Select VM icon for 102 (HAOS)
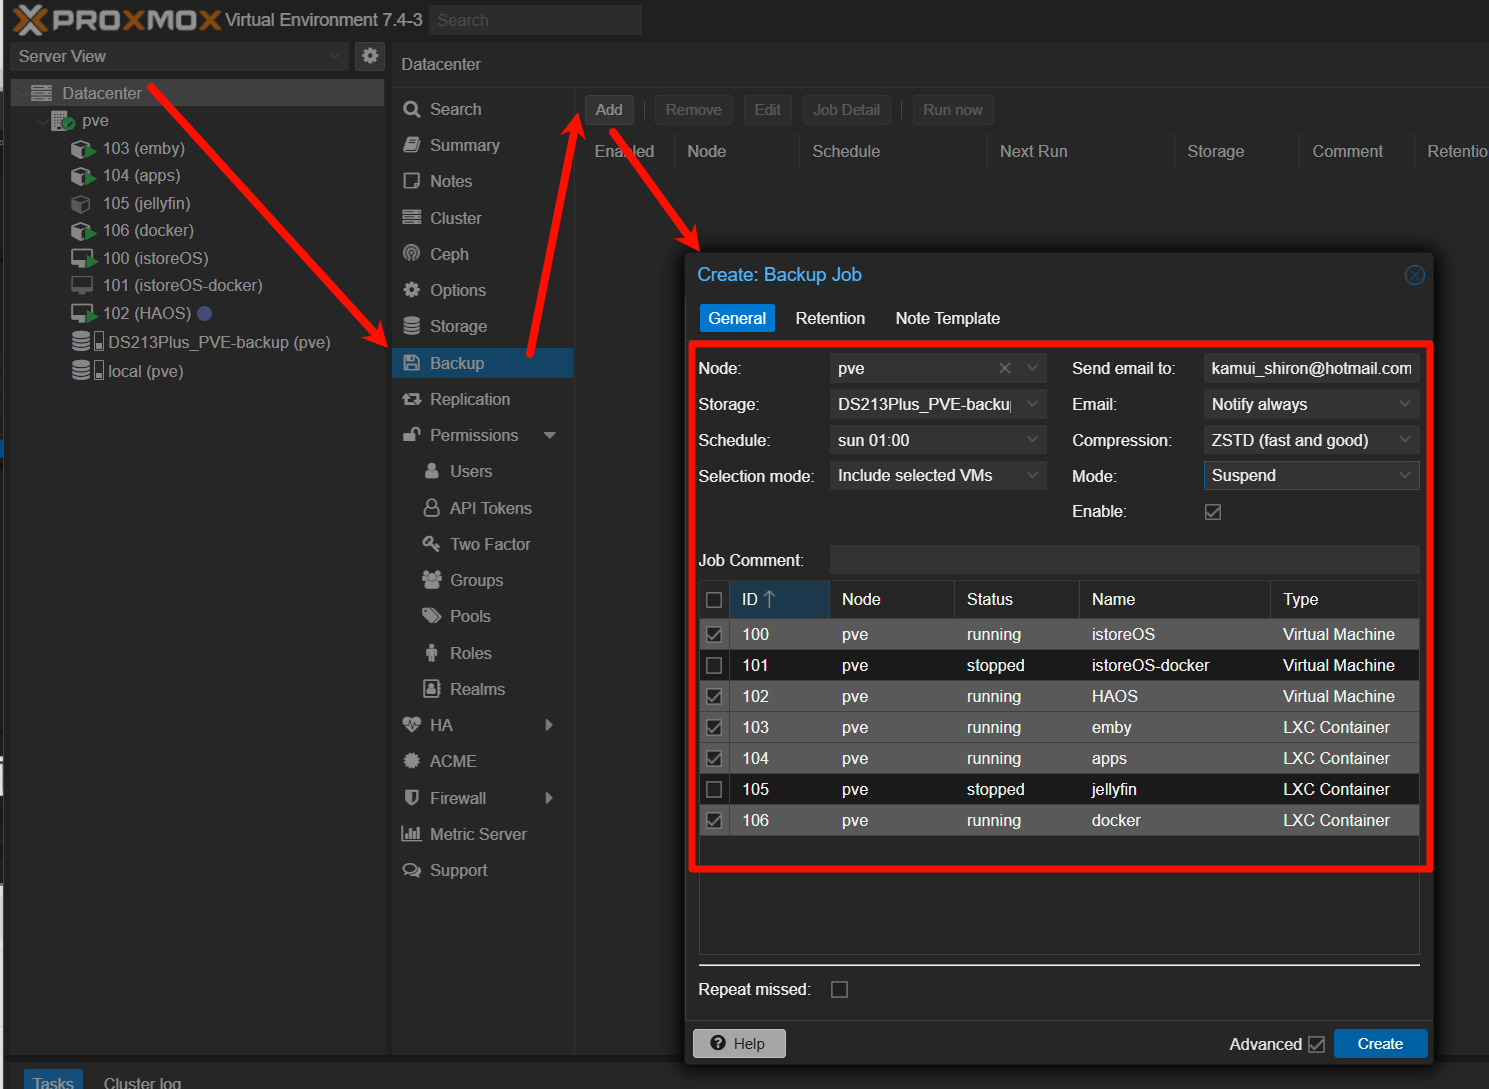This screenshot has height=1089, width=1489. tap(83, 314)
